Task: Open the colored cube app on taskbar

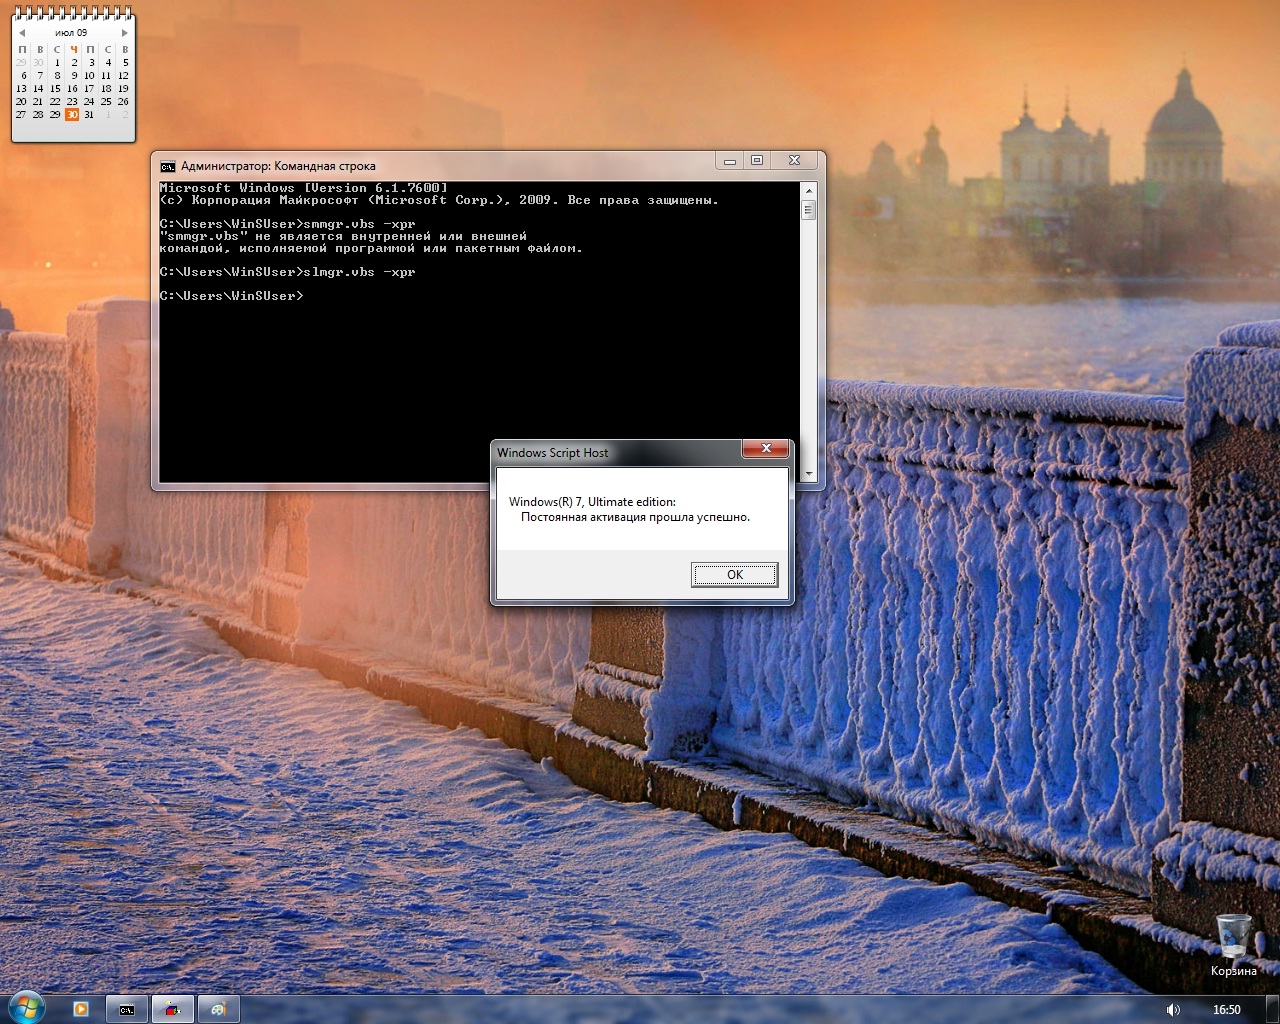Action: [172, 1009]
